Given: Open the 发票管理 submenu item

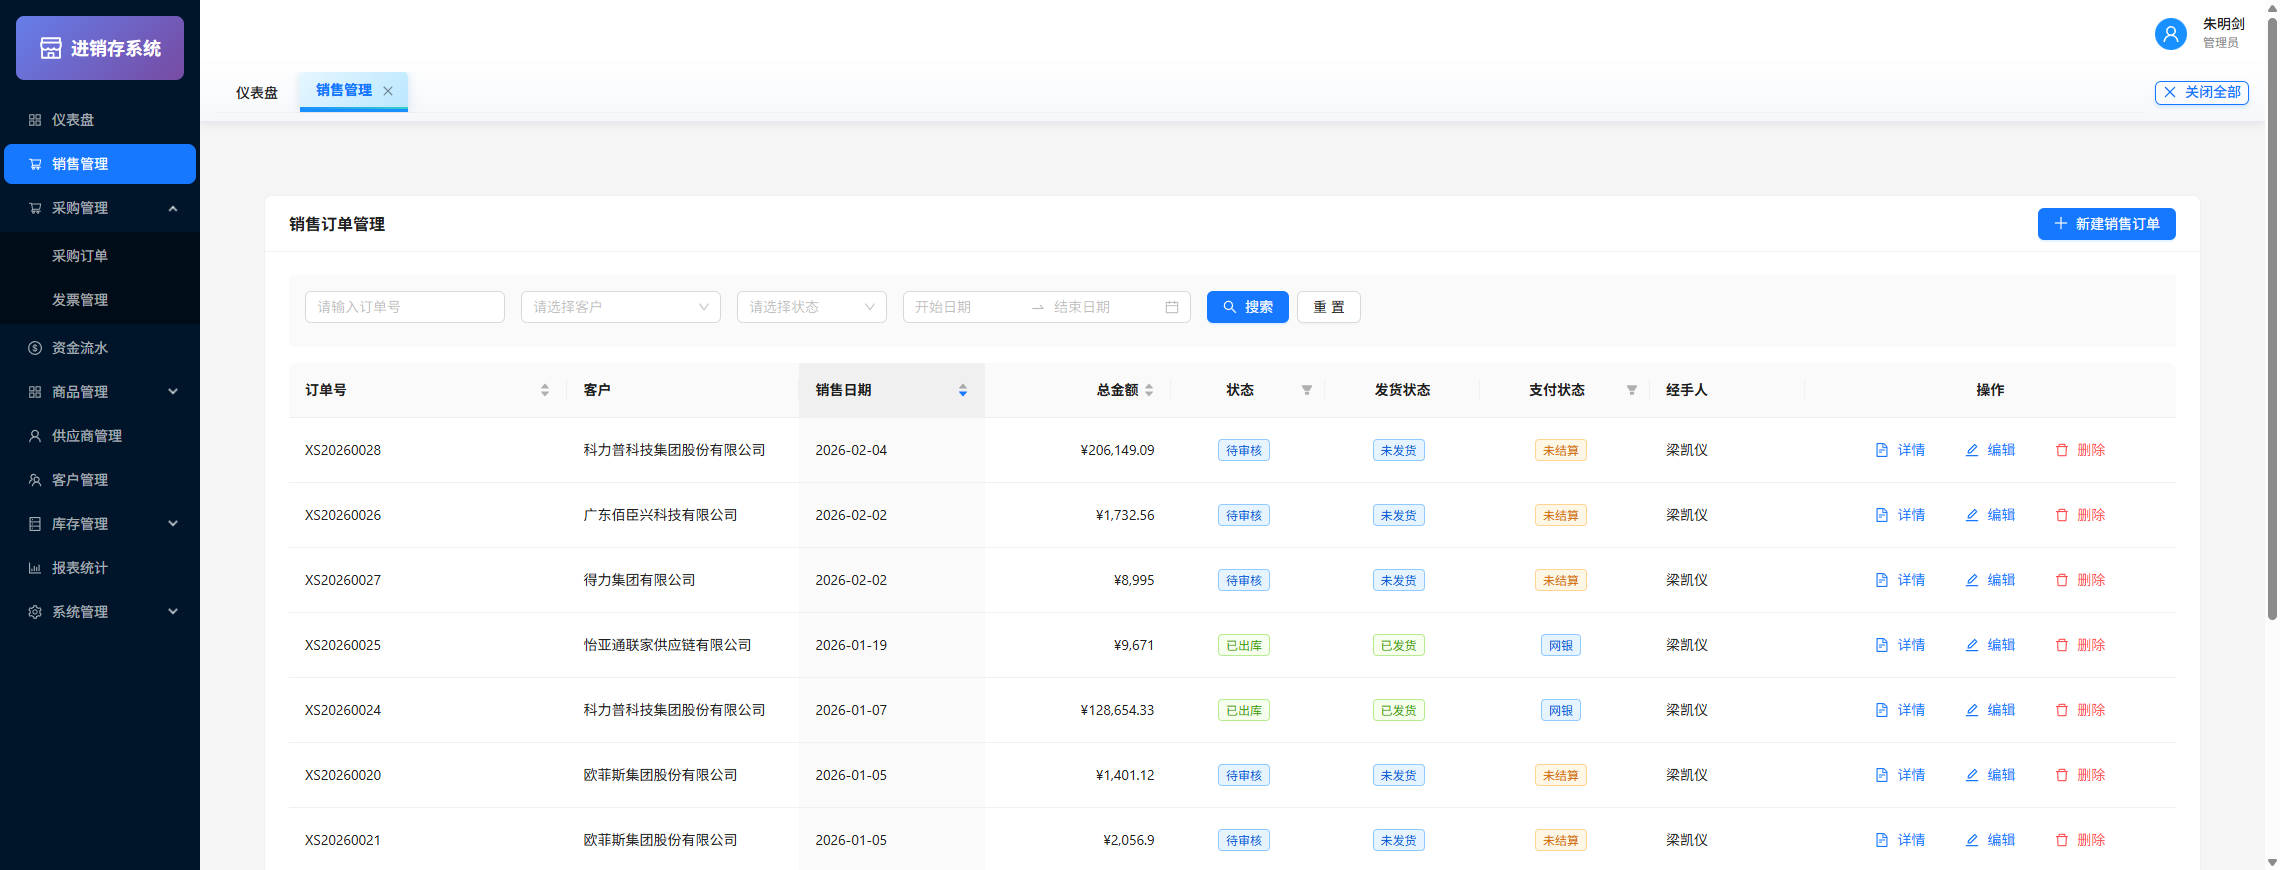Looking at the screenshot, I should click(x=100, y=300).
